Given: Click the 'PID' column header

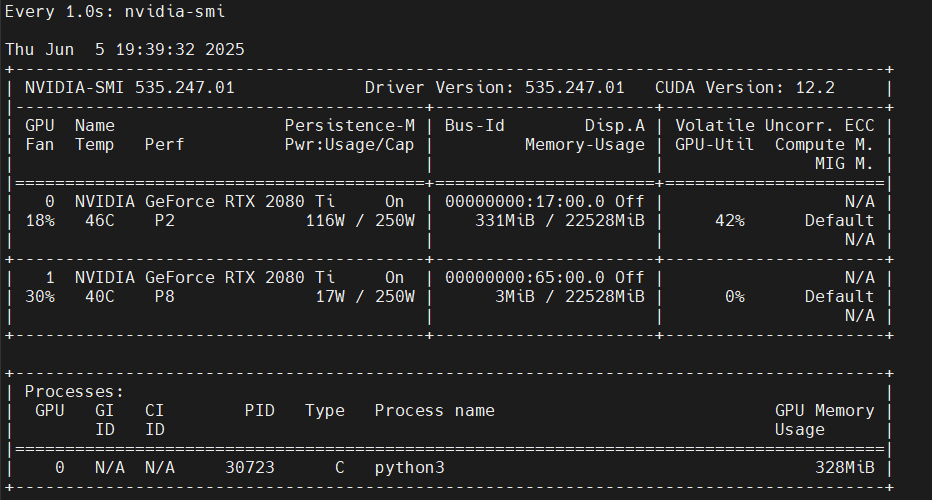Looking at the screenshot, I should 260,411.
